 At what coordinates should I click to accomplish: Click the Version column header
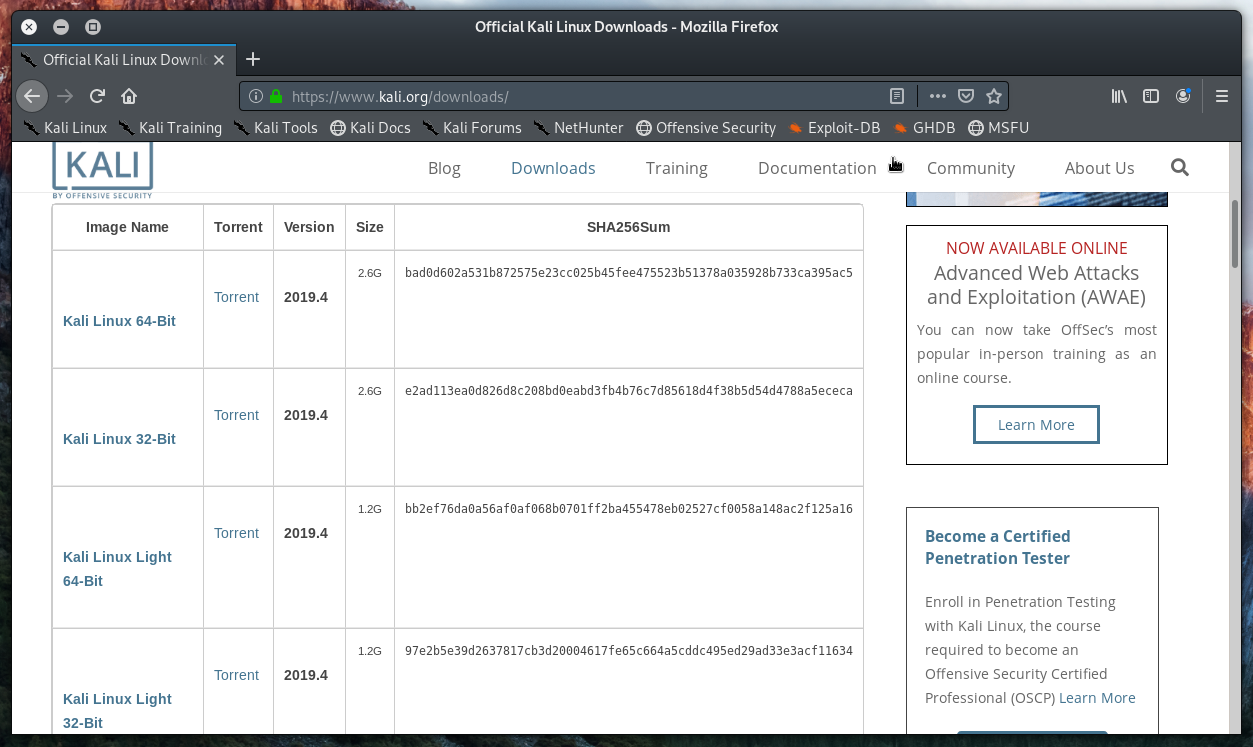(309, 227)
